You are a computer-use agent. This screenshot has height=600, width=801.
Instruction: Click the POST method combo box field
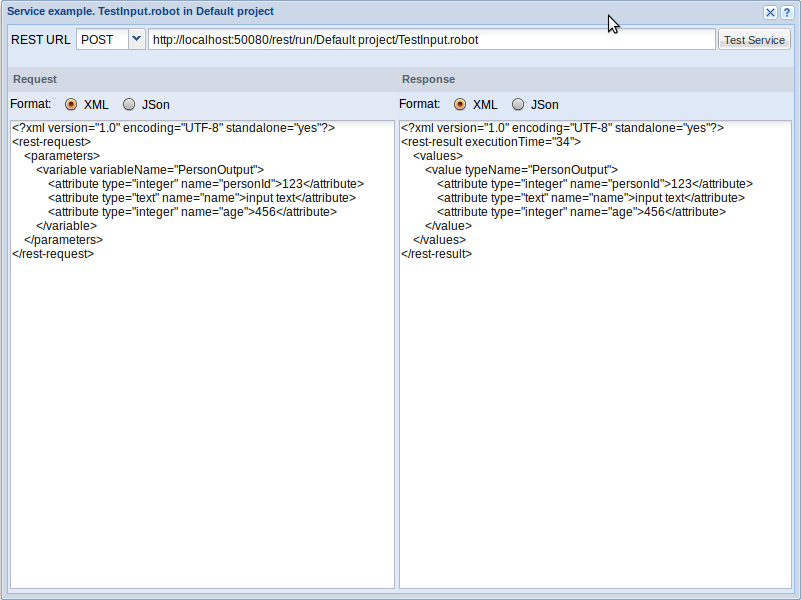(x=102, y=40)
